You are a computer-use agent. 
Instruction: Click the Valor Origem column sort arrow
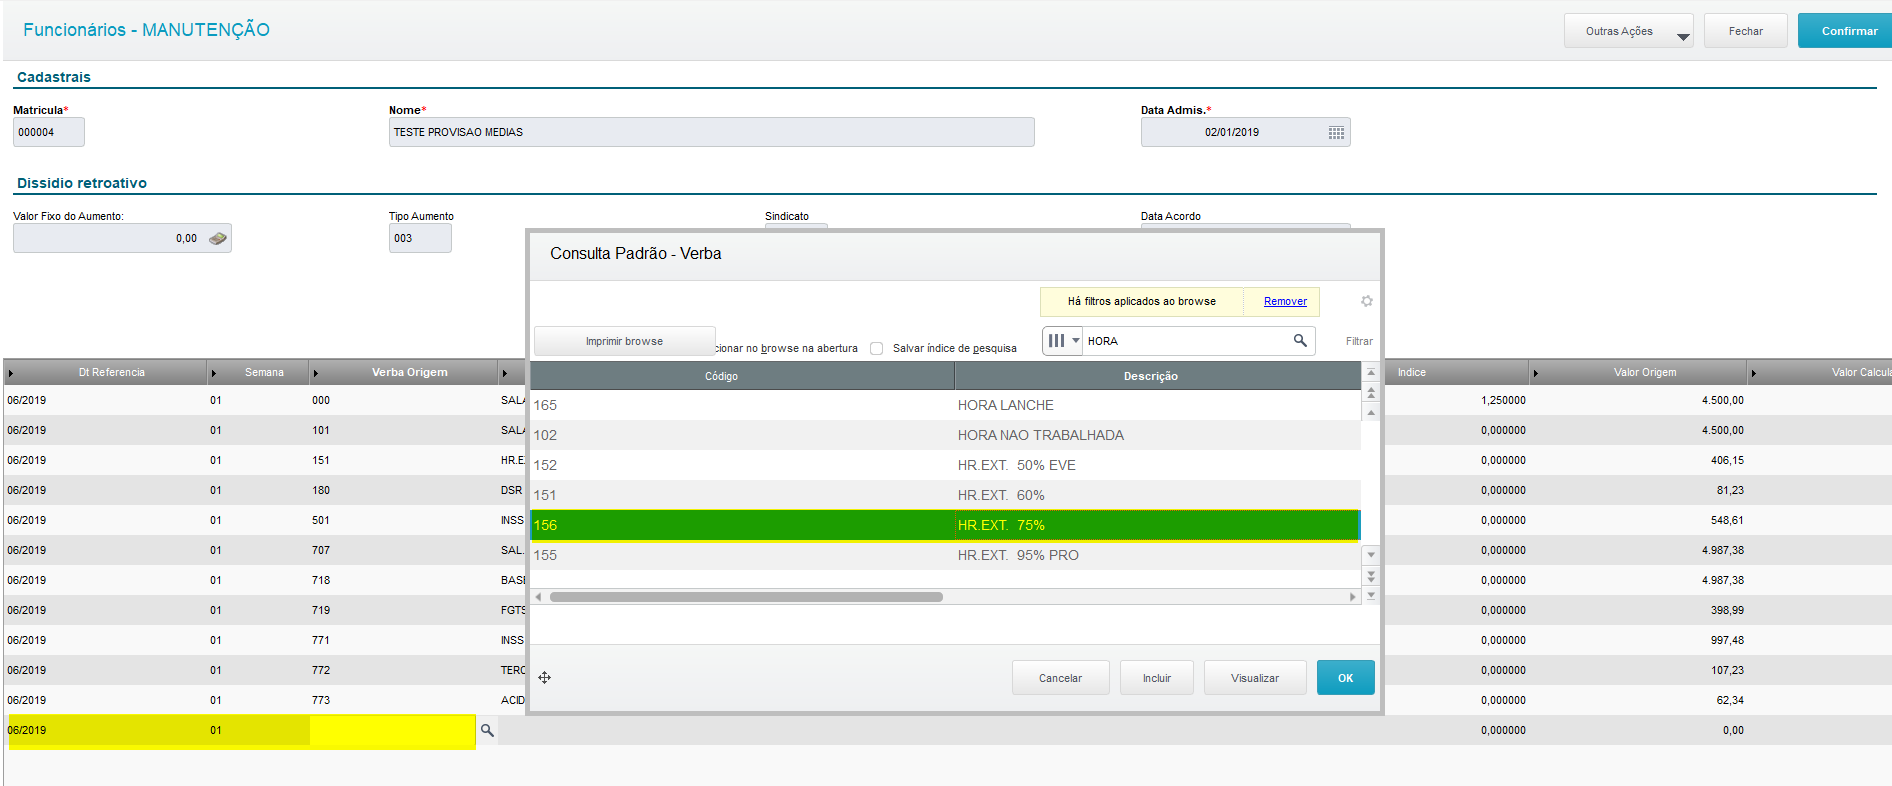click(x=1536, y=373)
